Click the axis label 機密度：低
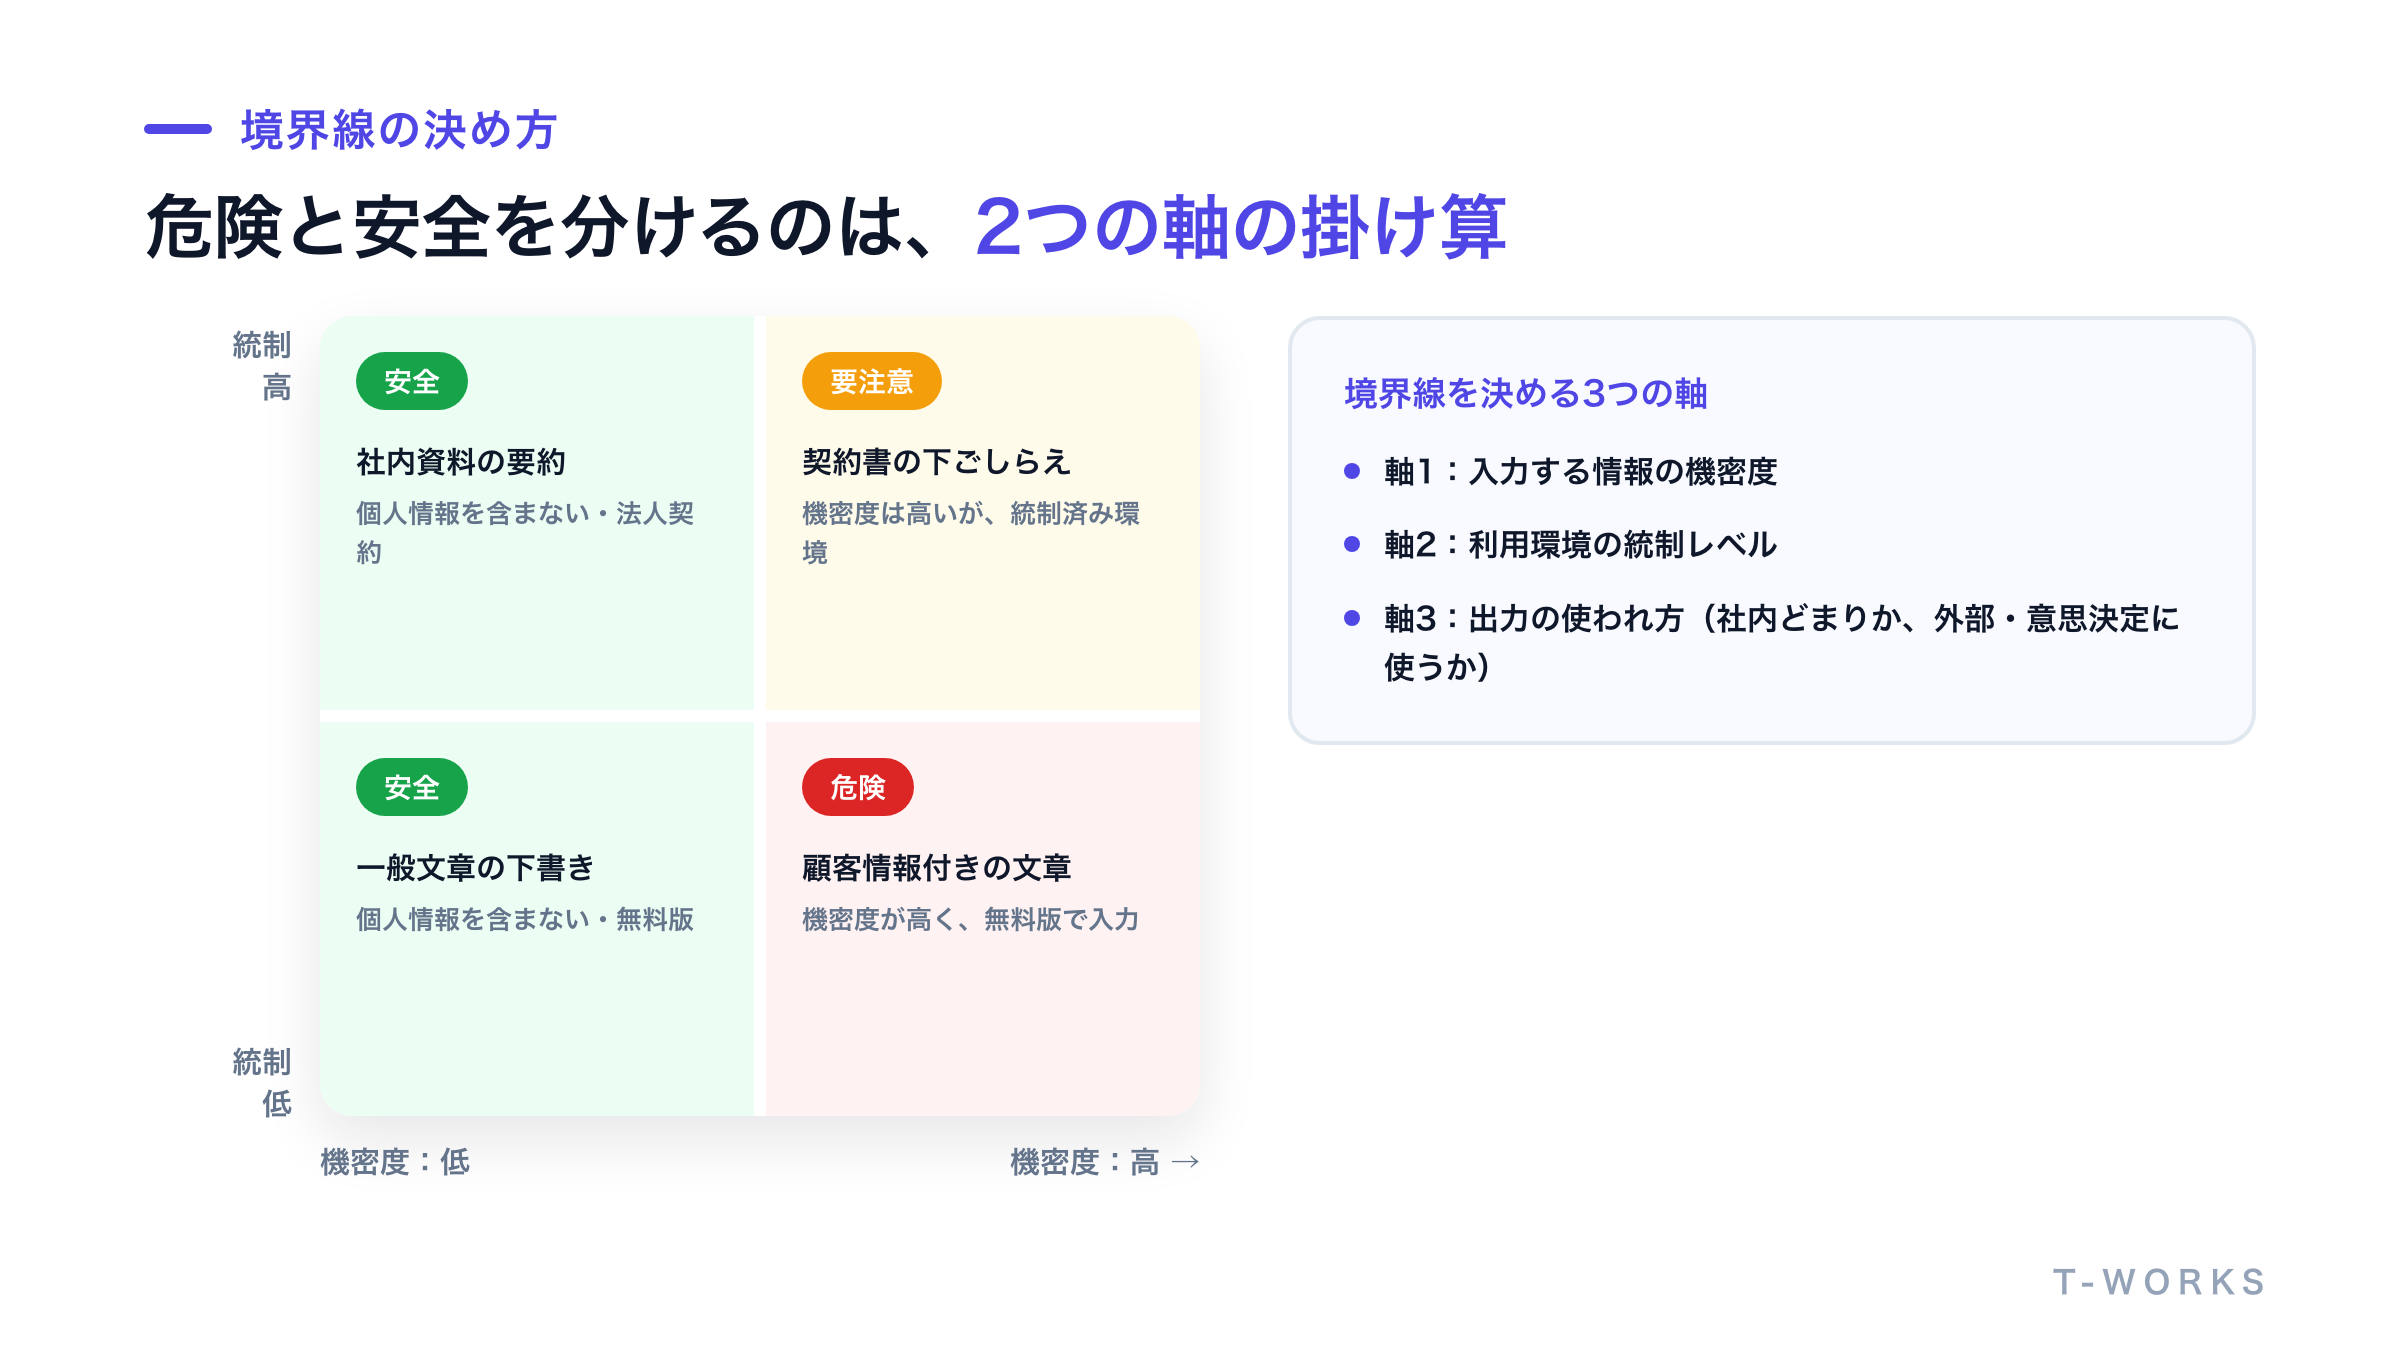The height and width of the screenshot is (1350, 2400). [x=395, y=1162]
